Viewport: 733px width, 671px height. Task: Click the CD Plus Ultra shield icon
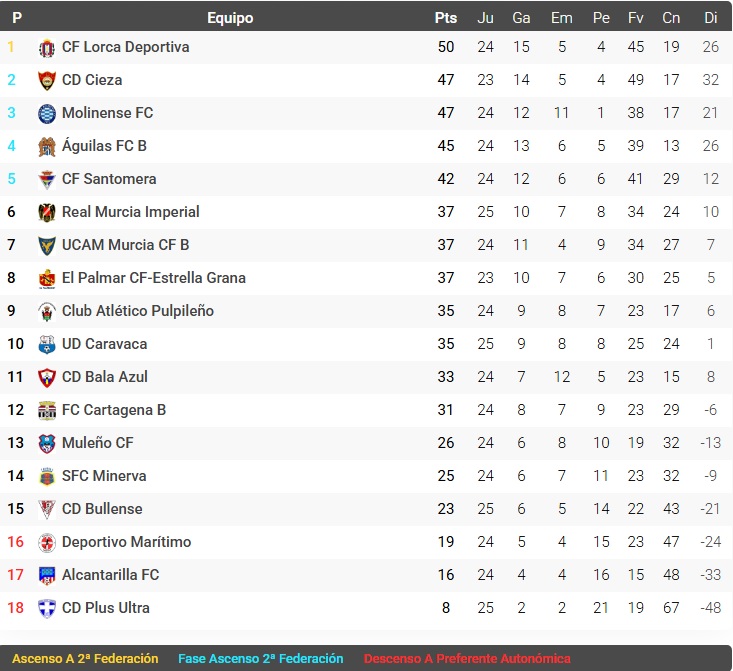point(47,608)
